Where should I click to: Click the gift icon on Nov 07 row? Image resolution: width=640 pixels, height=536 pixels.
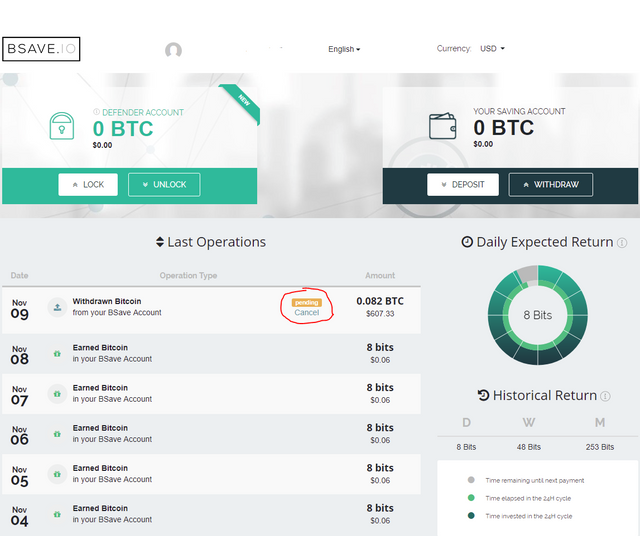(57, 394)
